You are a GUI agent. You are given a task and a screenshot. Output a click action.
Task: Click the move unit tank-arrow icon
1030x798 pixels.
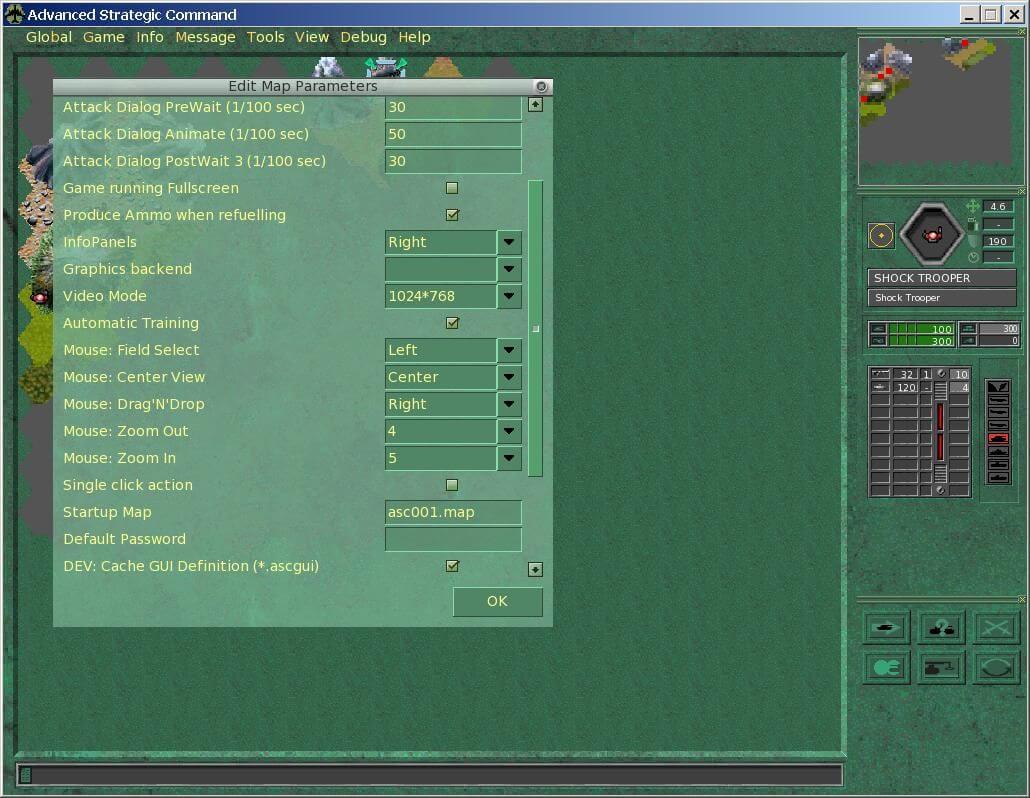point(886,627)
